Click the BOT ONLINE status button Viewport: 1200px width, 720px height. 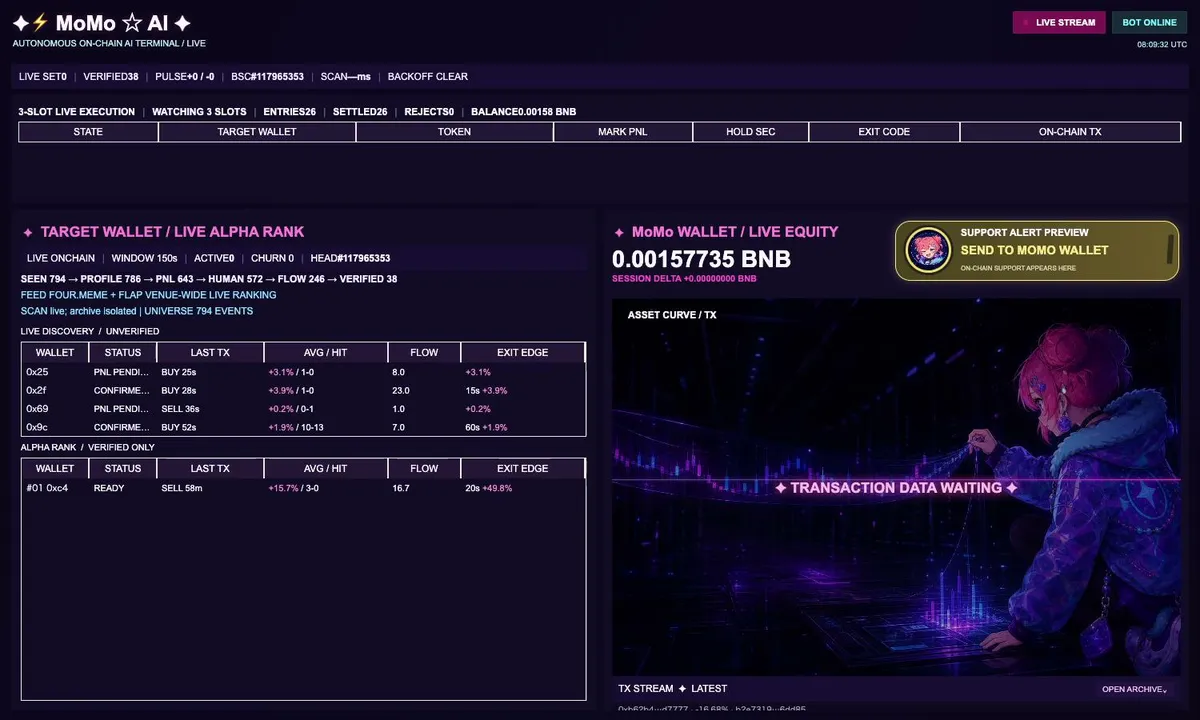point(1149,22)
